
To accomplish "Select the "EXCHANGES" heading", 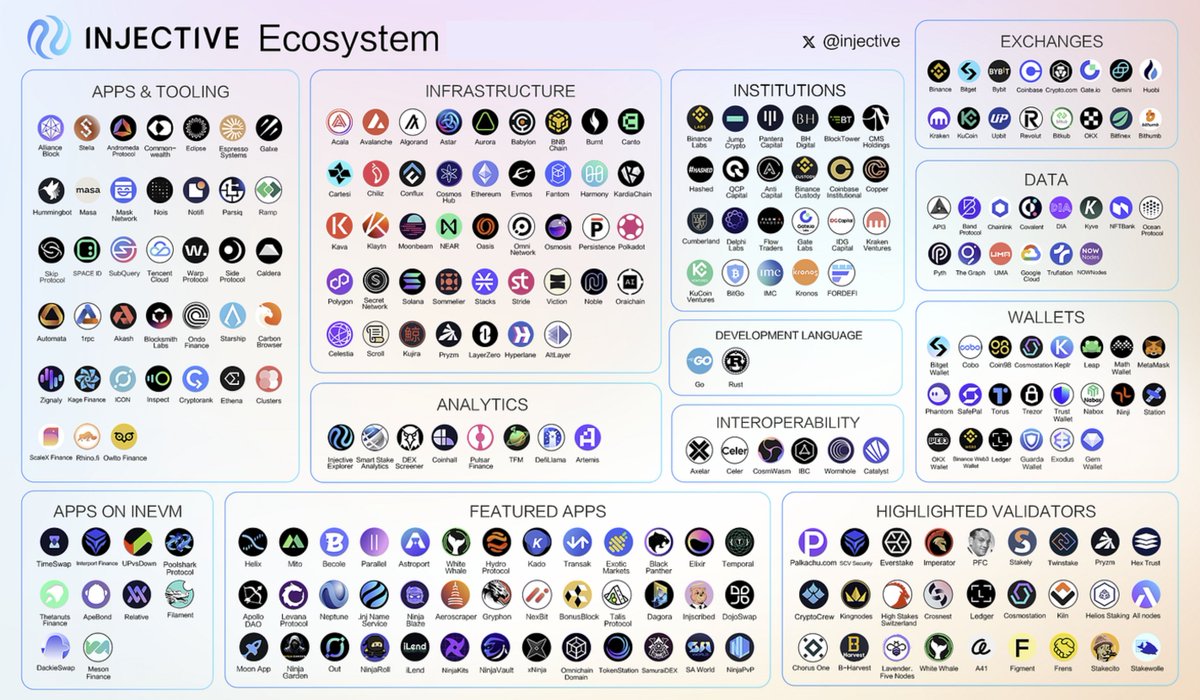I will click(x=1051, y=42).
